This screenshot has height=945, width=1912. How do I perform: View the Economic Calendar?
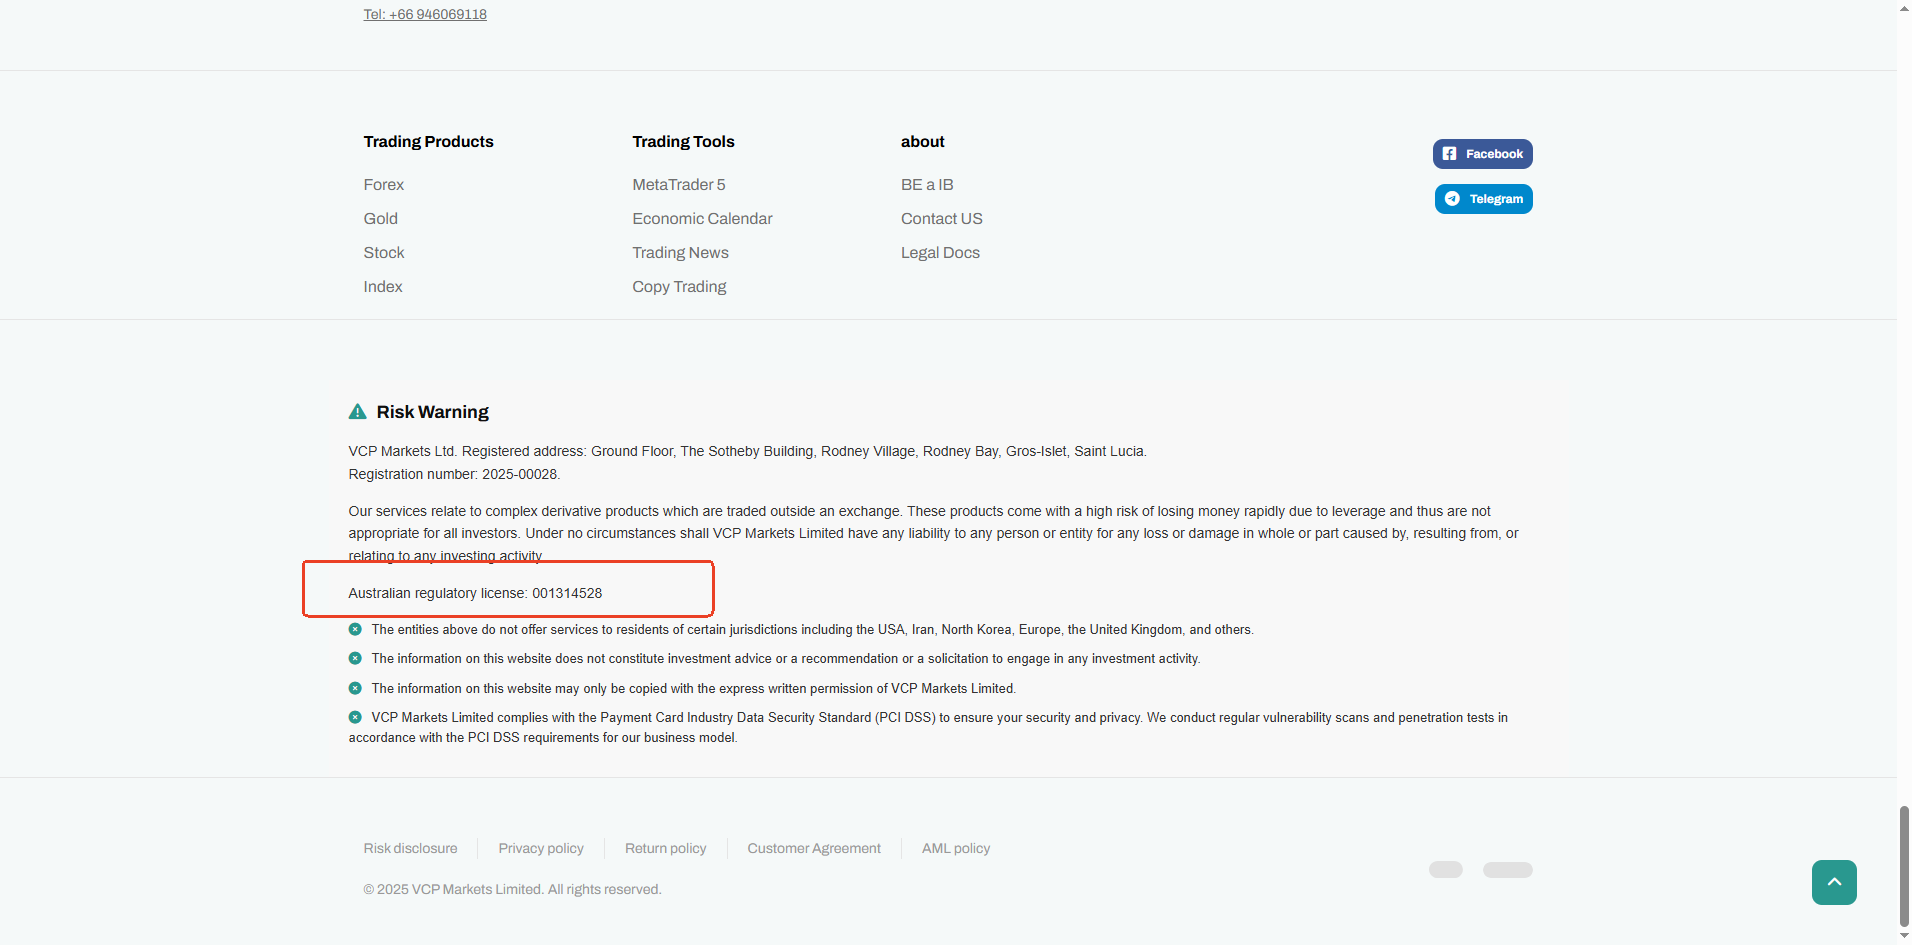pyautogui.click(x=702, y=219)
